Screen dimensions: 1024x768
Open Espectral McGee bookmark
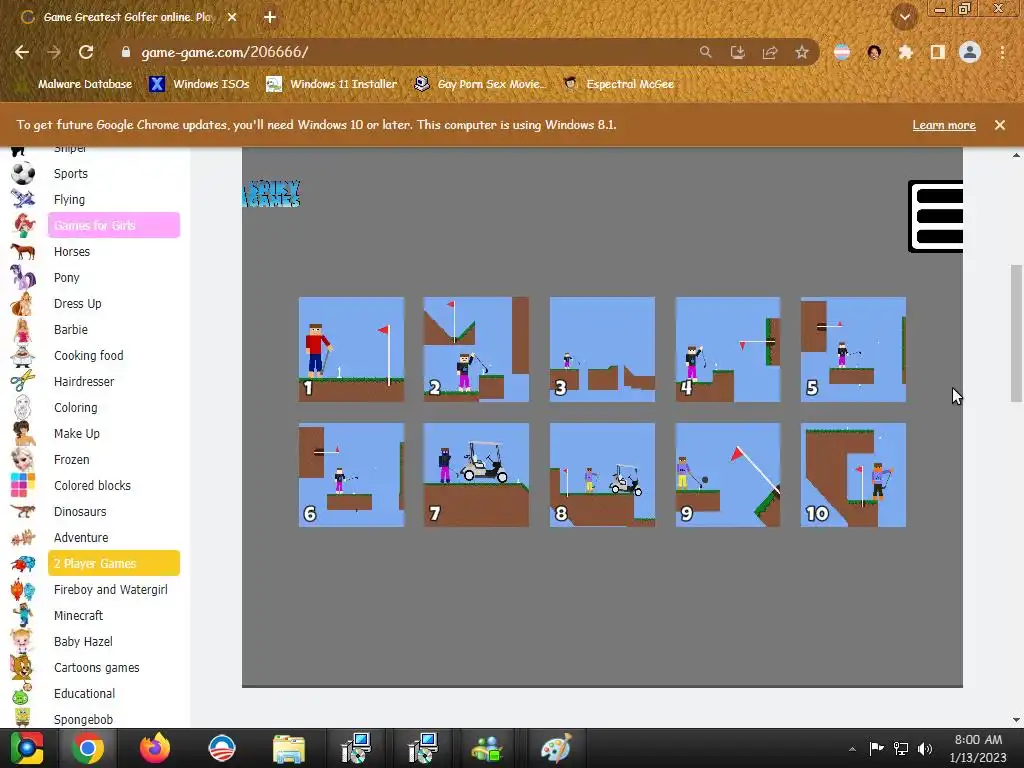coord(619,84)
